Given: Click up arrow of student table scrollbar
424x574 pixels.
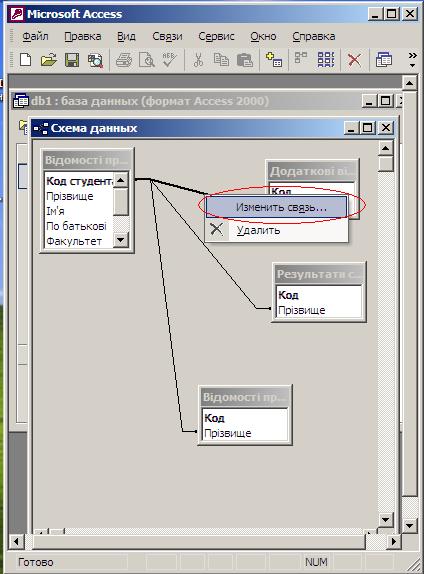Looking at the screenshot, I should coord(120,180).
